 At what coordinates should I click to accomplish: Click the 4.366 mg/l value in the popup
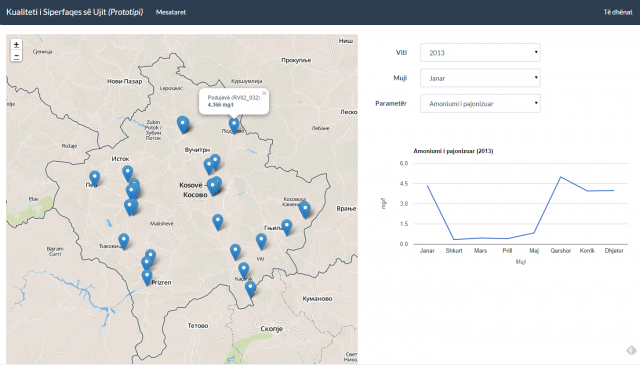tap(220, 105)
